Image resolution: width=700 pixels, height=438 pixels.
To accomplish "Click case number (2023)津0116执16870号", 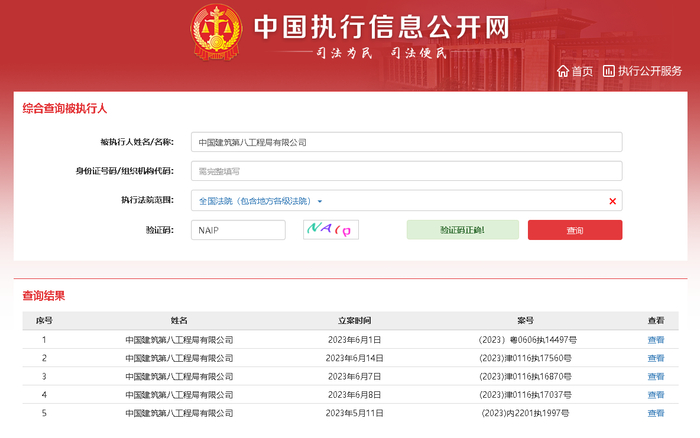I will click(x=525, y=376).
